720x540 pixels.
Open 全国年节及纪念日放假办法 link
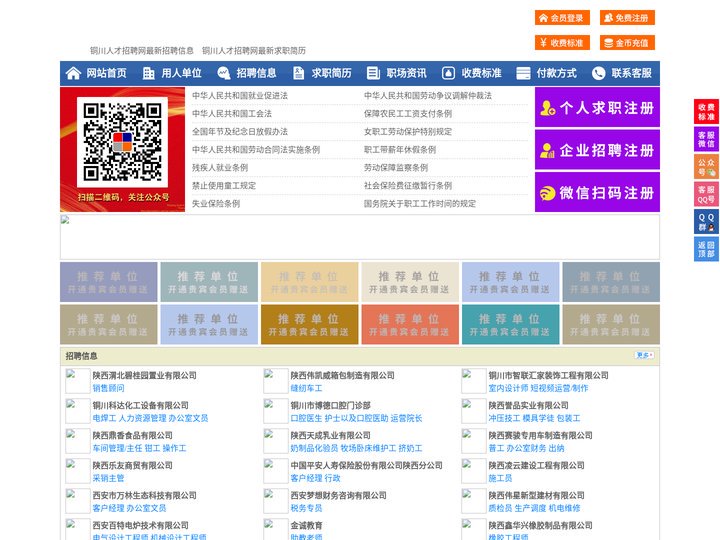point(240,131)
